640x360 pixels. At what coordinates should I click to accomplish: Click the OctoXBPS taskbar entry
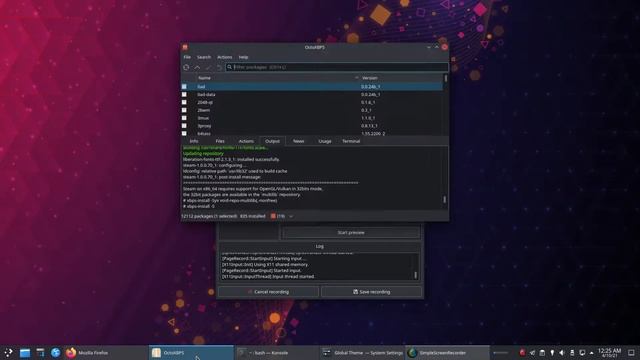click(191, 353)
